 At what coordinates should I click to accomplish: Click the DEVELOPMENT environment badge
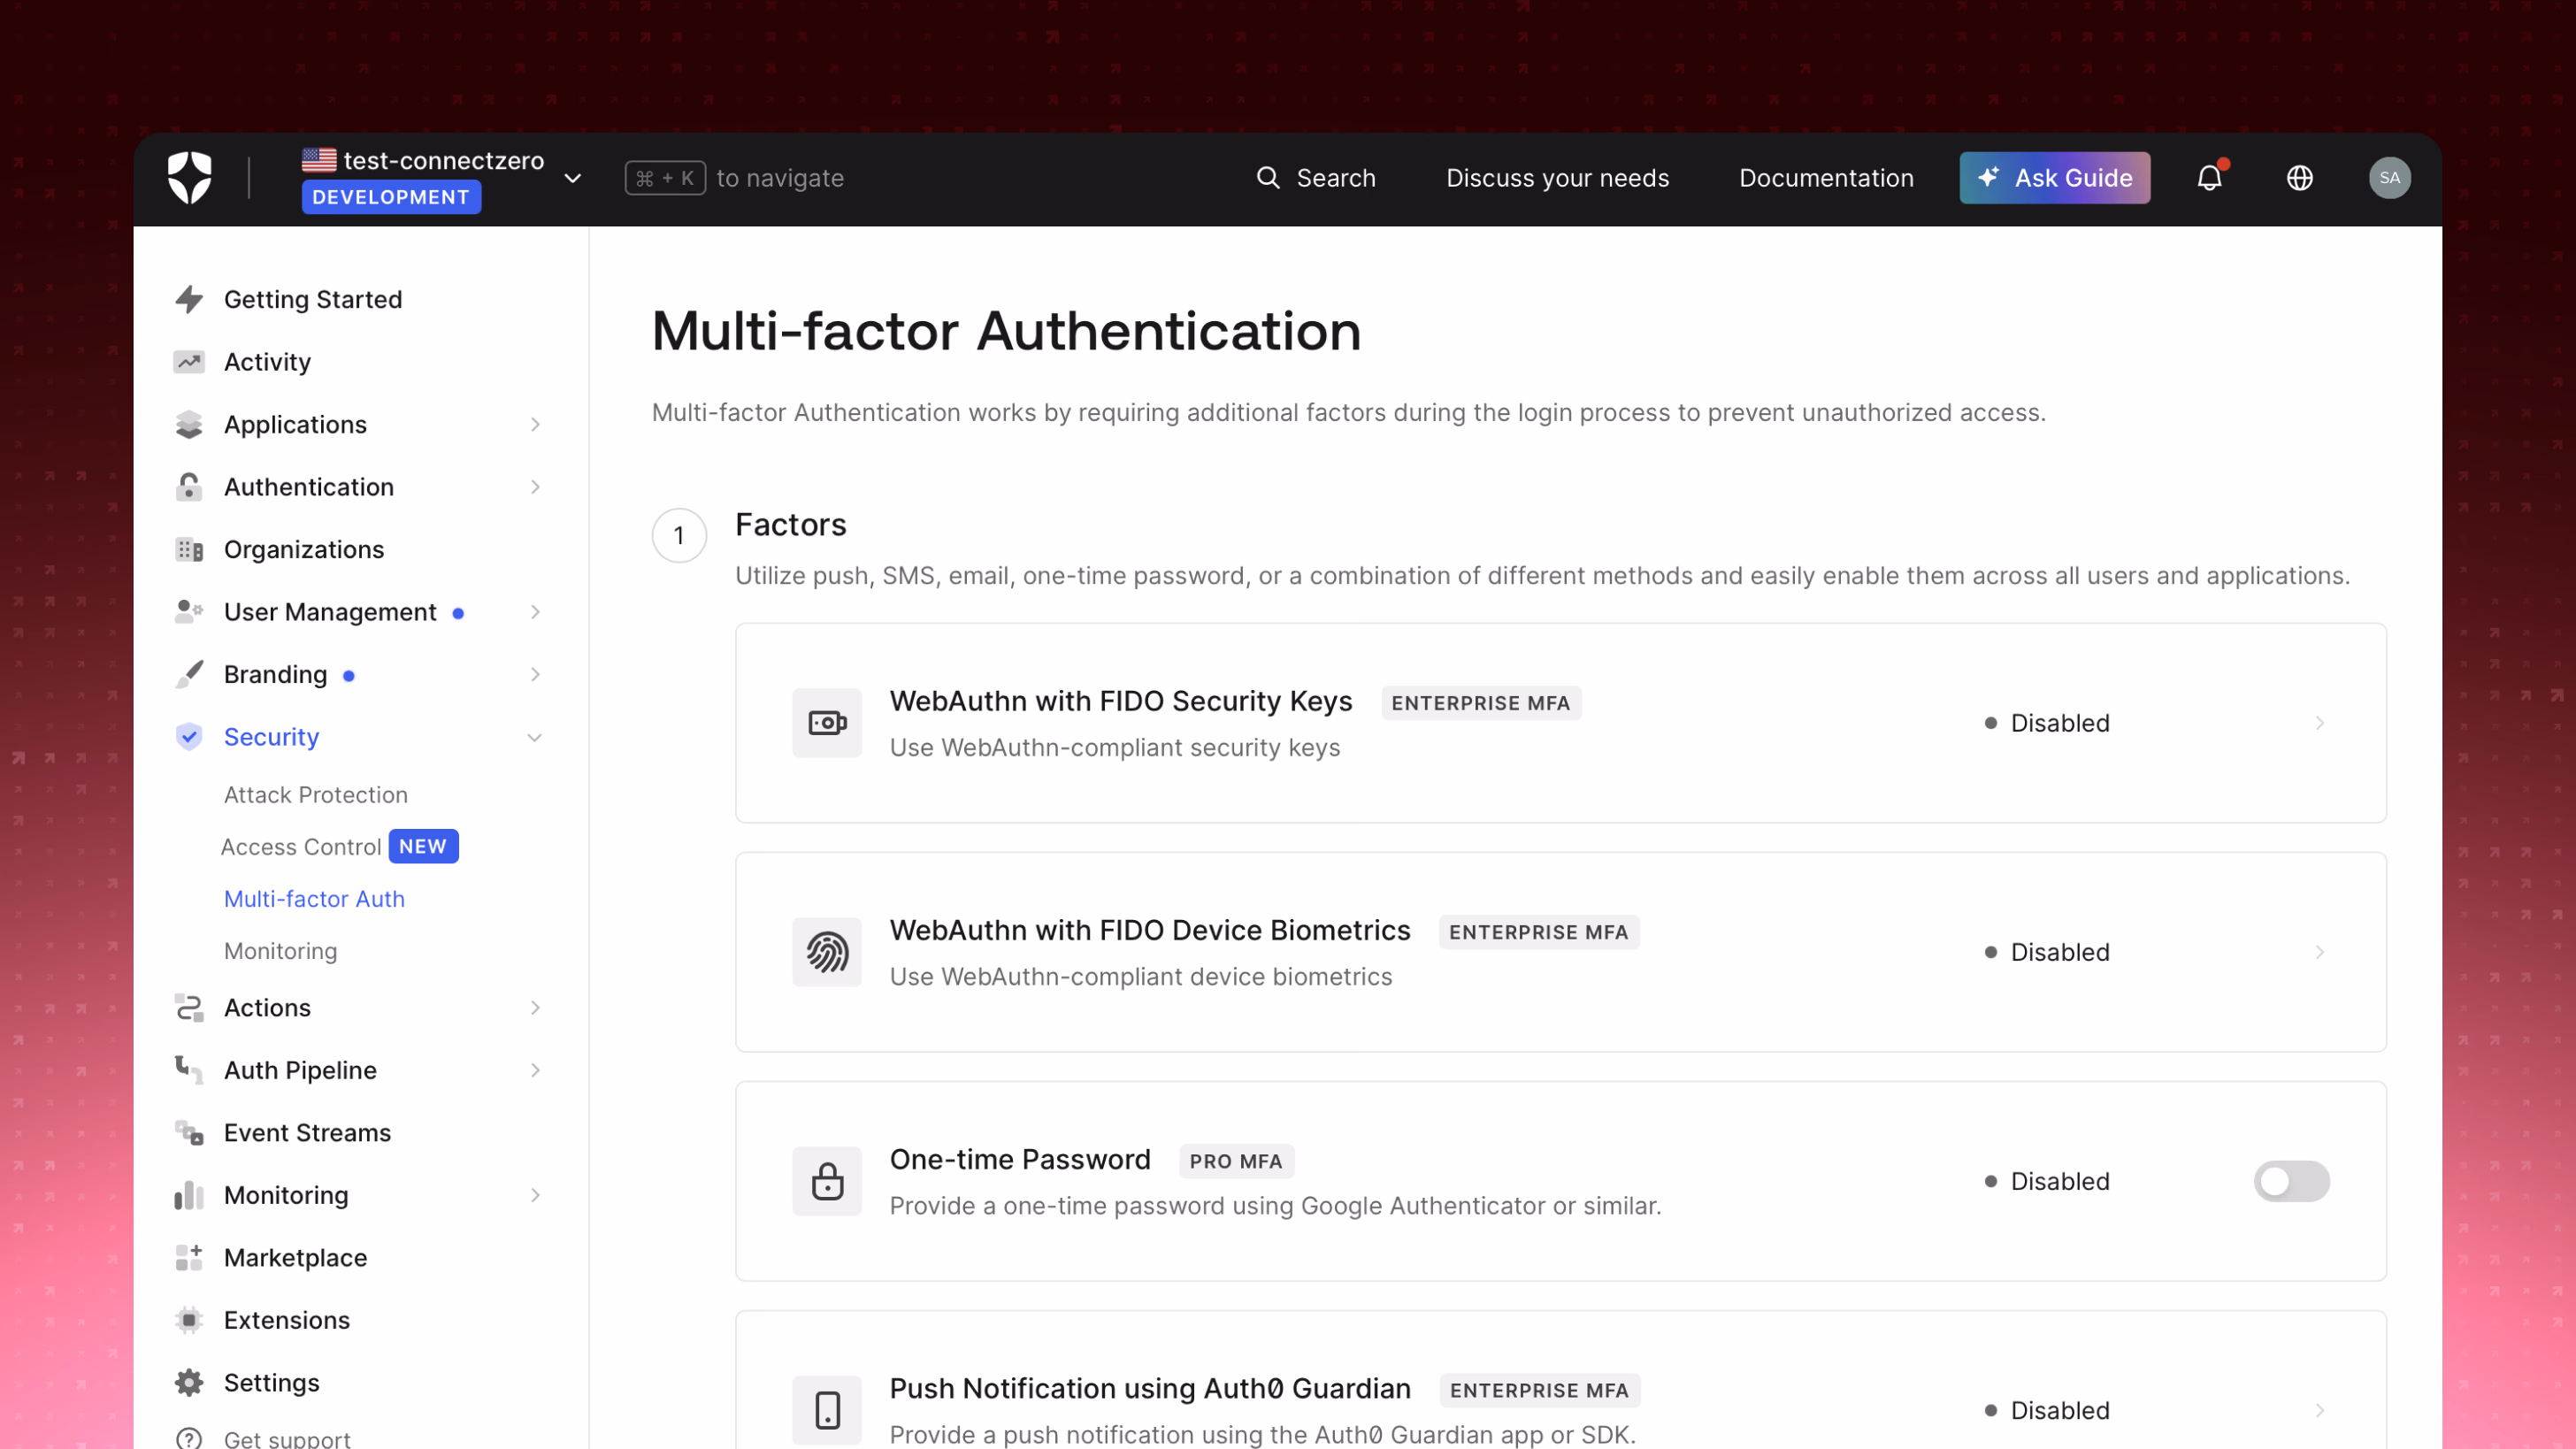[x=391, y=197]
